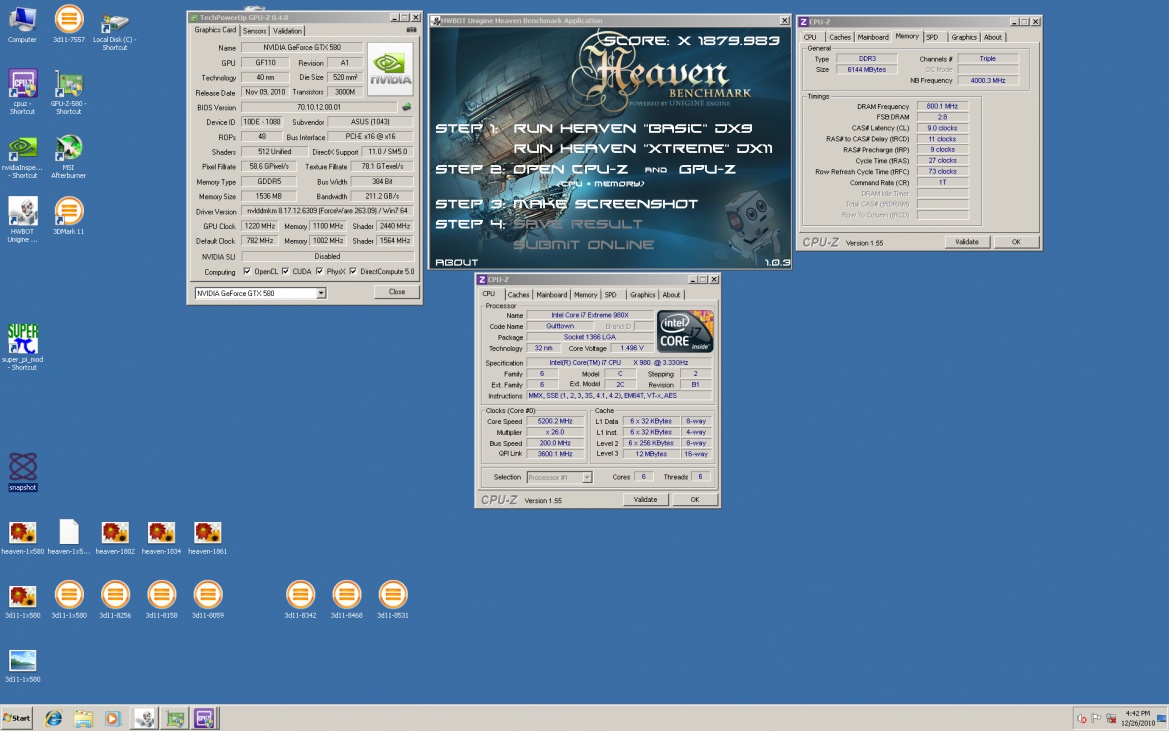Toggle the CUDA checkbox
Screen dimensions: 1169x731
click(285, 271)
